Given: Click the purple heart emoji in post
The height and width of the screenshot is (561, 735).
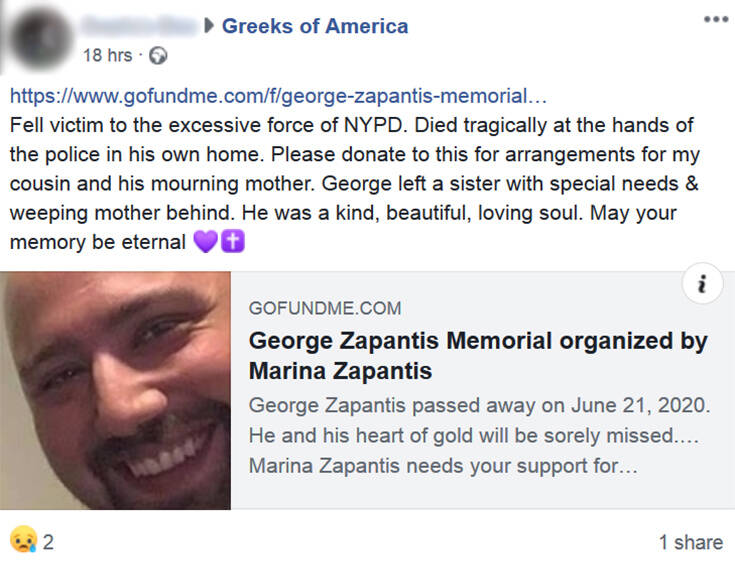Looking at the screenshot, I should [x=205, y=242].
